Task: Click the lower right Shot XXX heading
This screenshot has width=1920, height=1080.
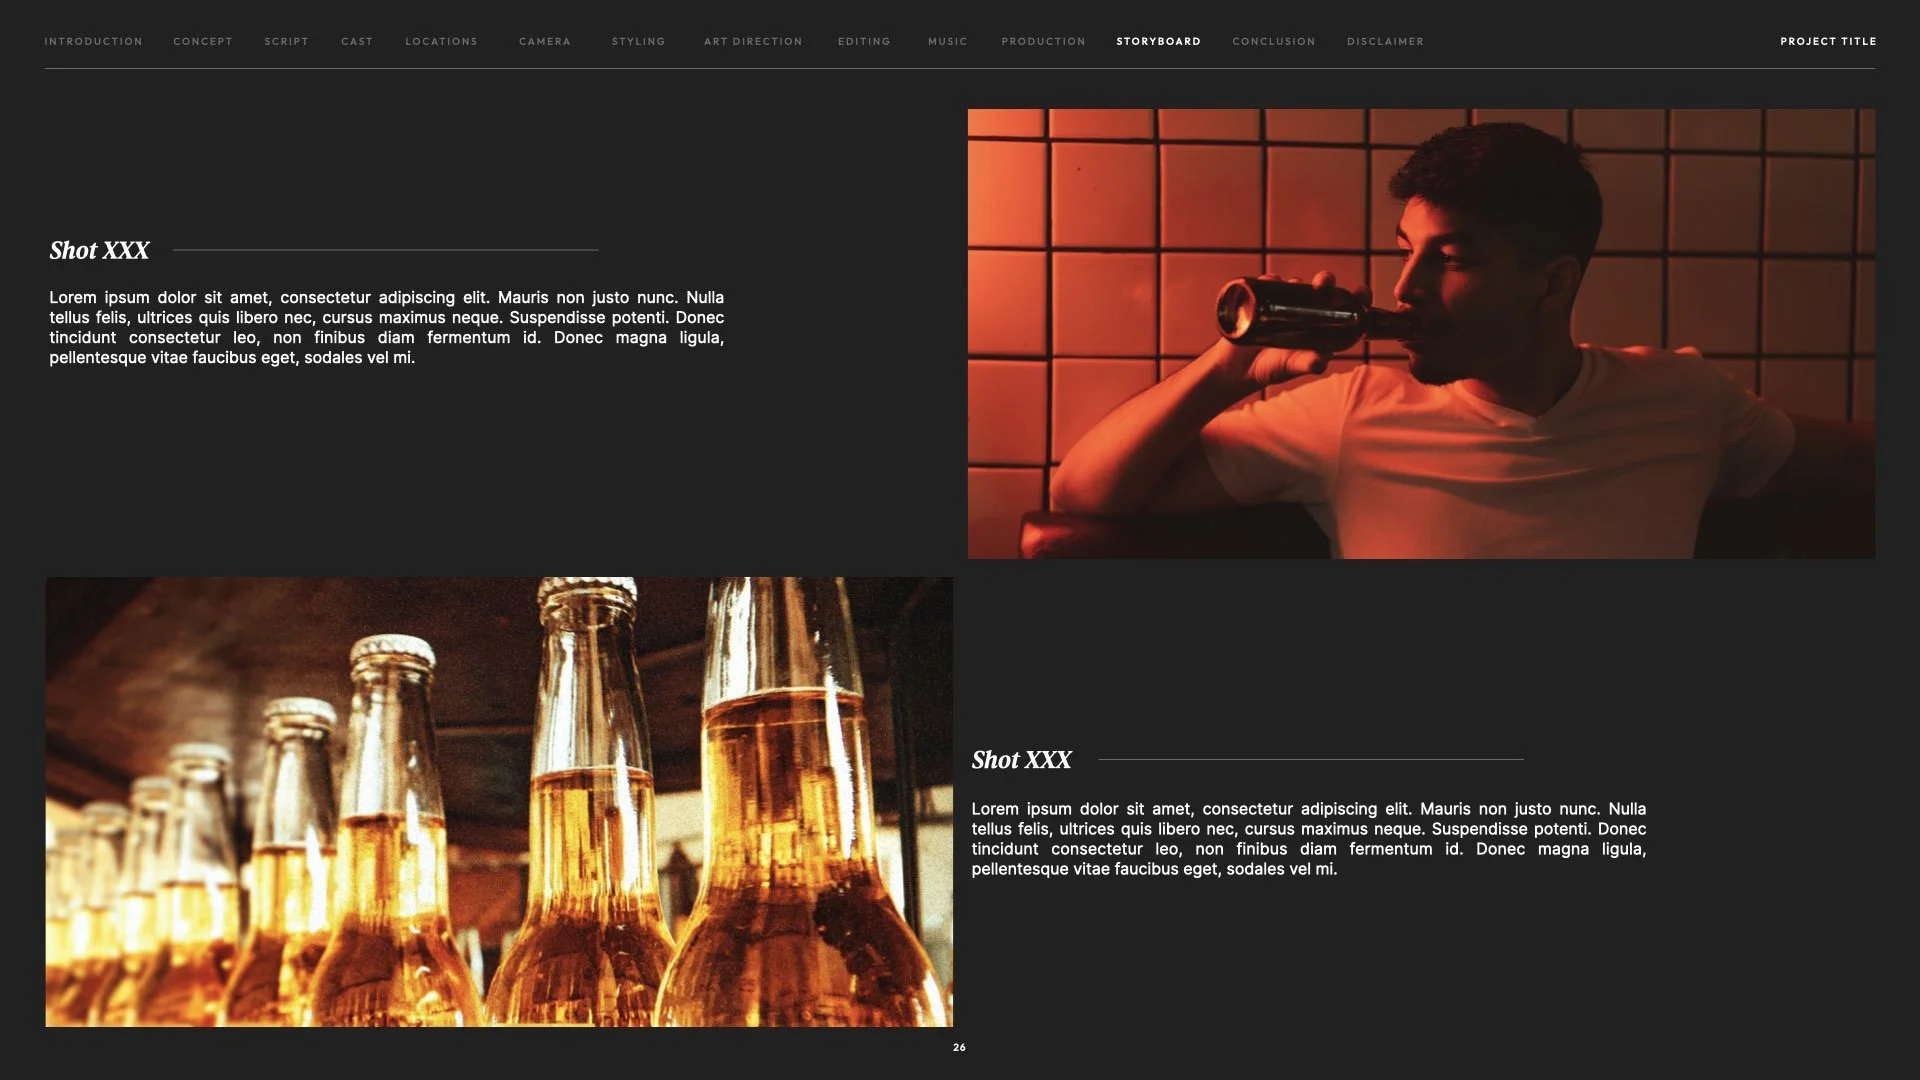Action: (x=1021, y=760)
